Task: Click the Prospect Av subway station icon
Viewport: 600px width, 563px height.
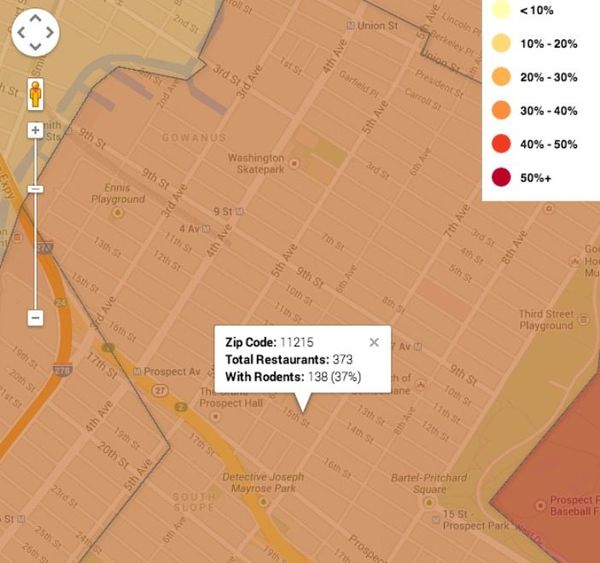Action: (137, 371)
